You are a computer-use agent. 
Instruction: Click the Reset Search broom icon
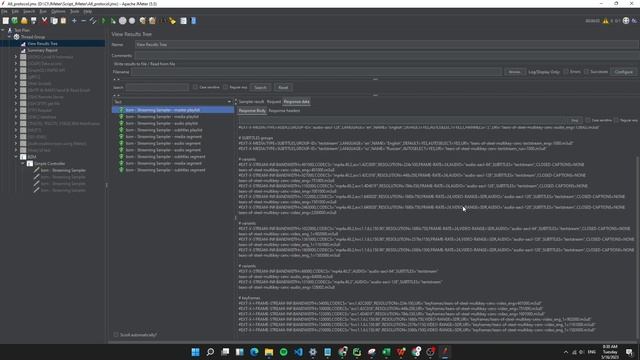click(172, 20)
